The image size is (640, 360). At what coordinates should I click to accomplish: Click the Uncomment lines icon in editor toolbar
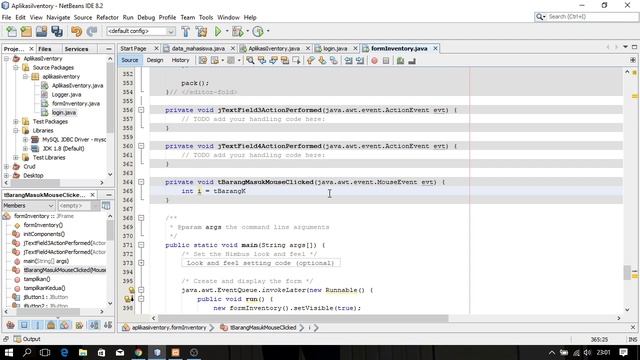[412, 60]
